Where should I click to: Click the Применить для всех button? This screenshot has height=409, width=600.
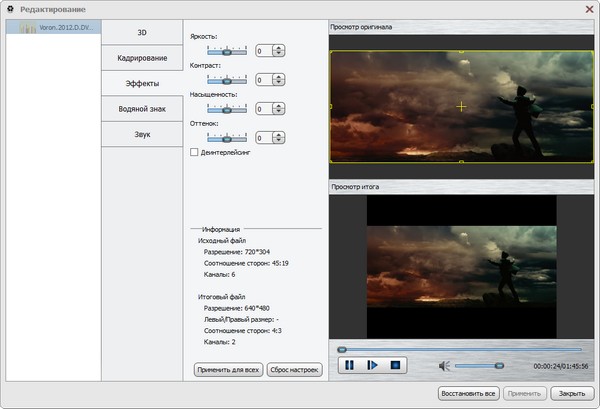(228, 370)
